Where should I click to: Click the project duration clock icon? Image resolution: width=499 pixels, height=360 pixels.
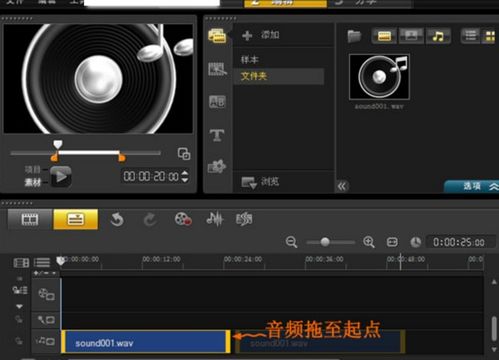pos(415,242)
